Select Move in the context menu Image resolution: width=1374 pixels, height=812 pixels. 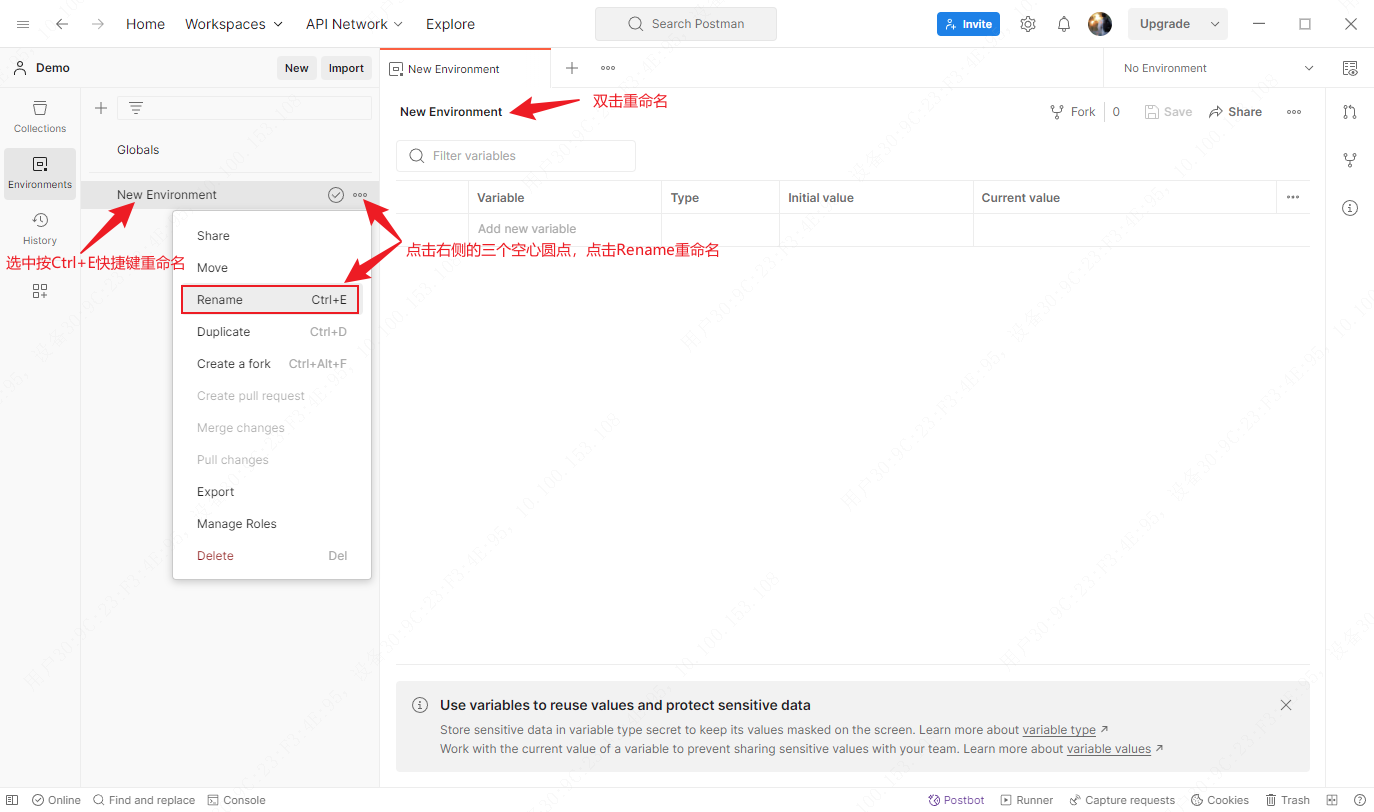point(271,268)
